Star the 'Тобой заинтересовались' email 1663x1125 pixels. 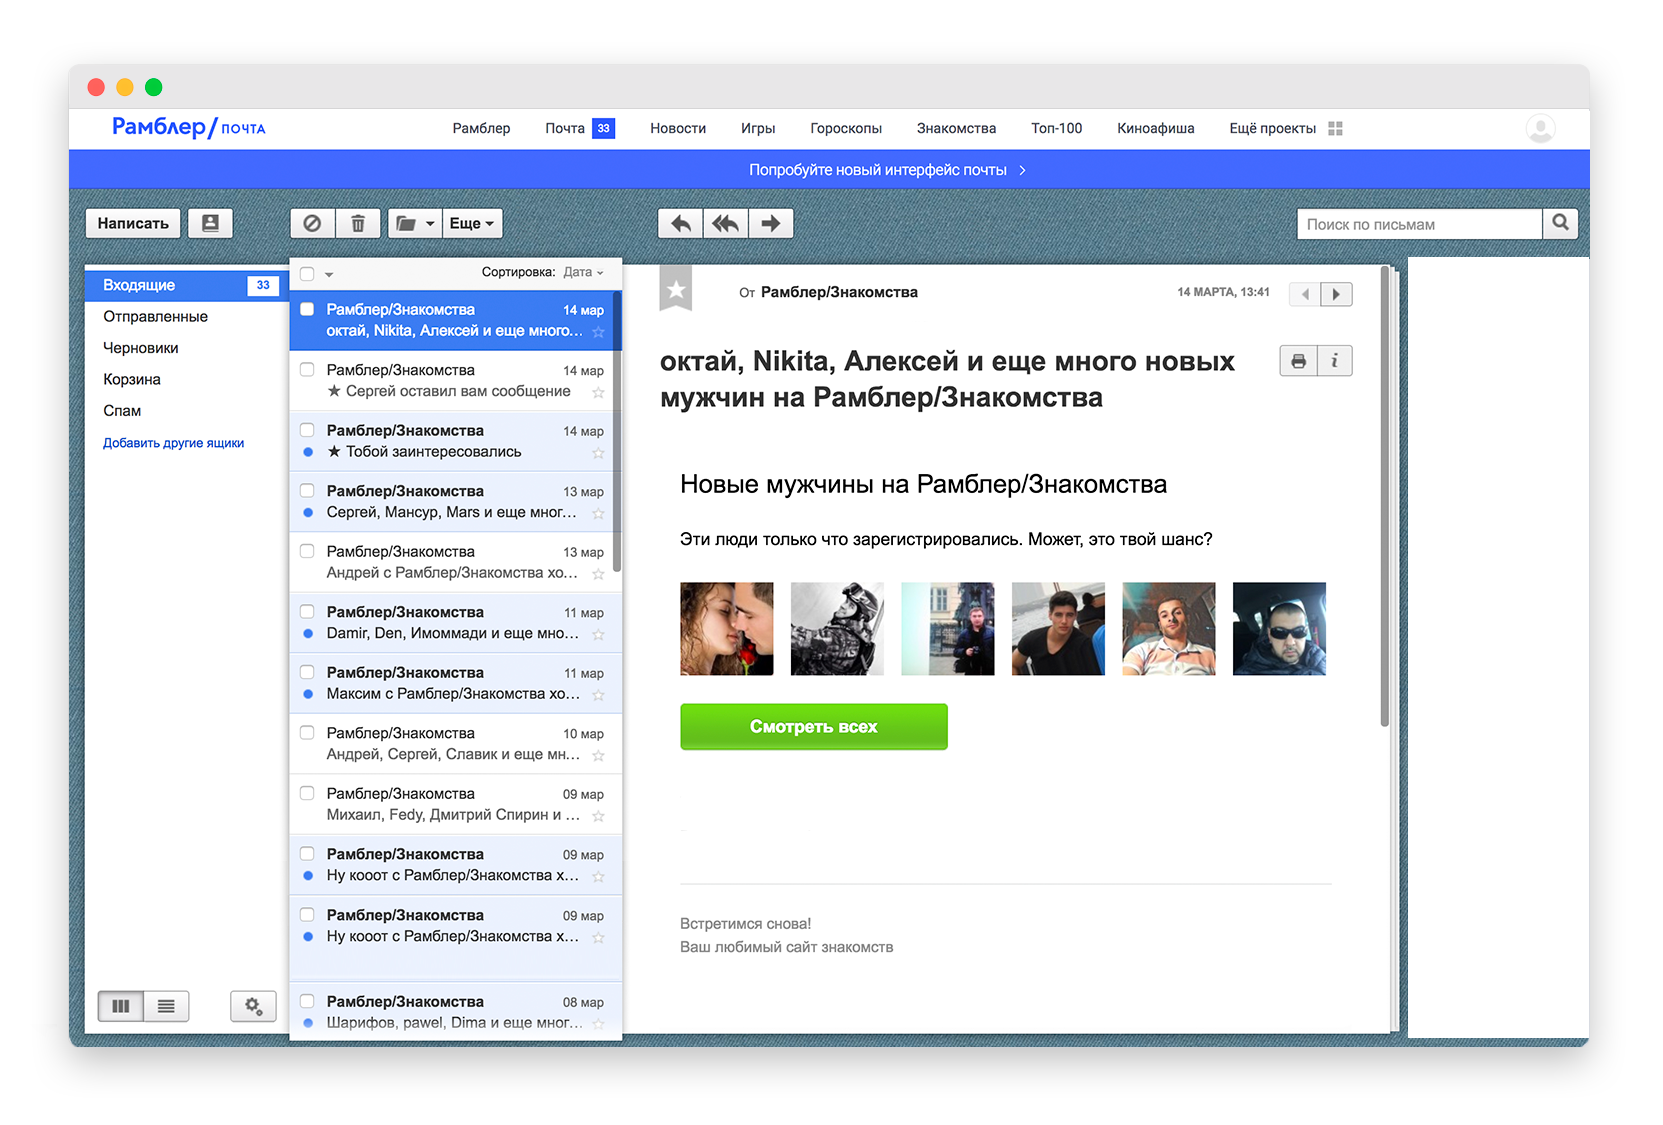[x=598, y=453]
